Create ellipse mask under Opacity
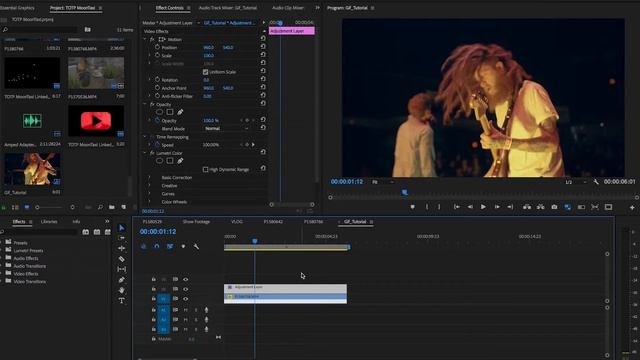Screen dimensions: 640x360 pos(159,112)
